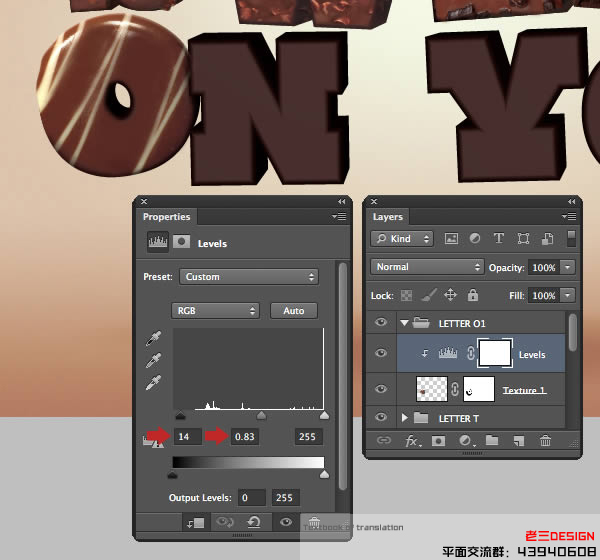Screen dimensions: 600x560
Task: Add a layer mask from Layers footer
Action: coord(438,440)
